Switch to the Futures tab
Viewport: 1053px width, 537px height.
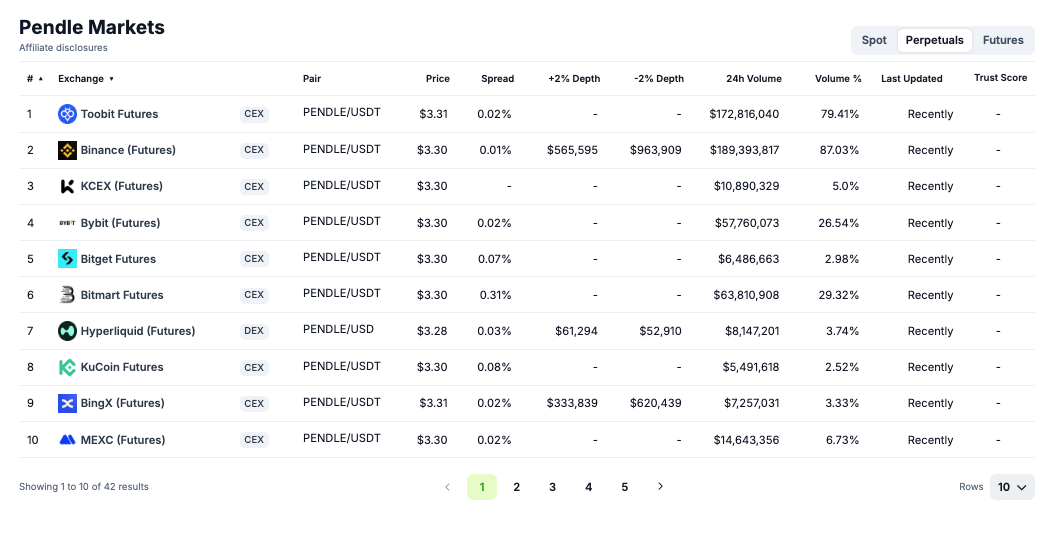tap(1003, 40)
